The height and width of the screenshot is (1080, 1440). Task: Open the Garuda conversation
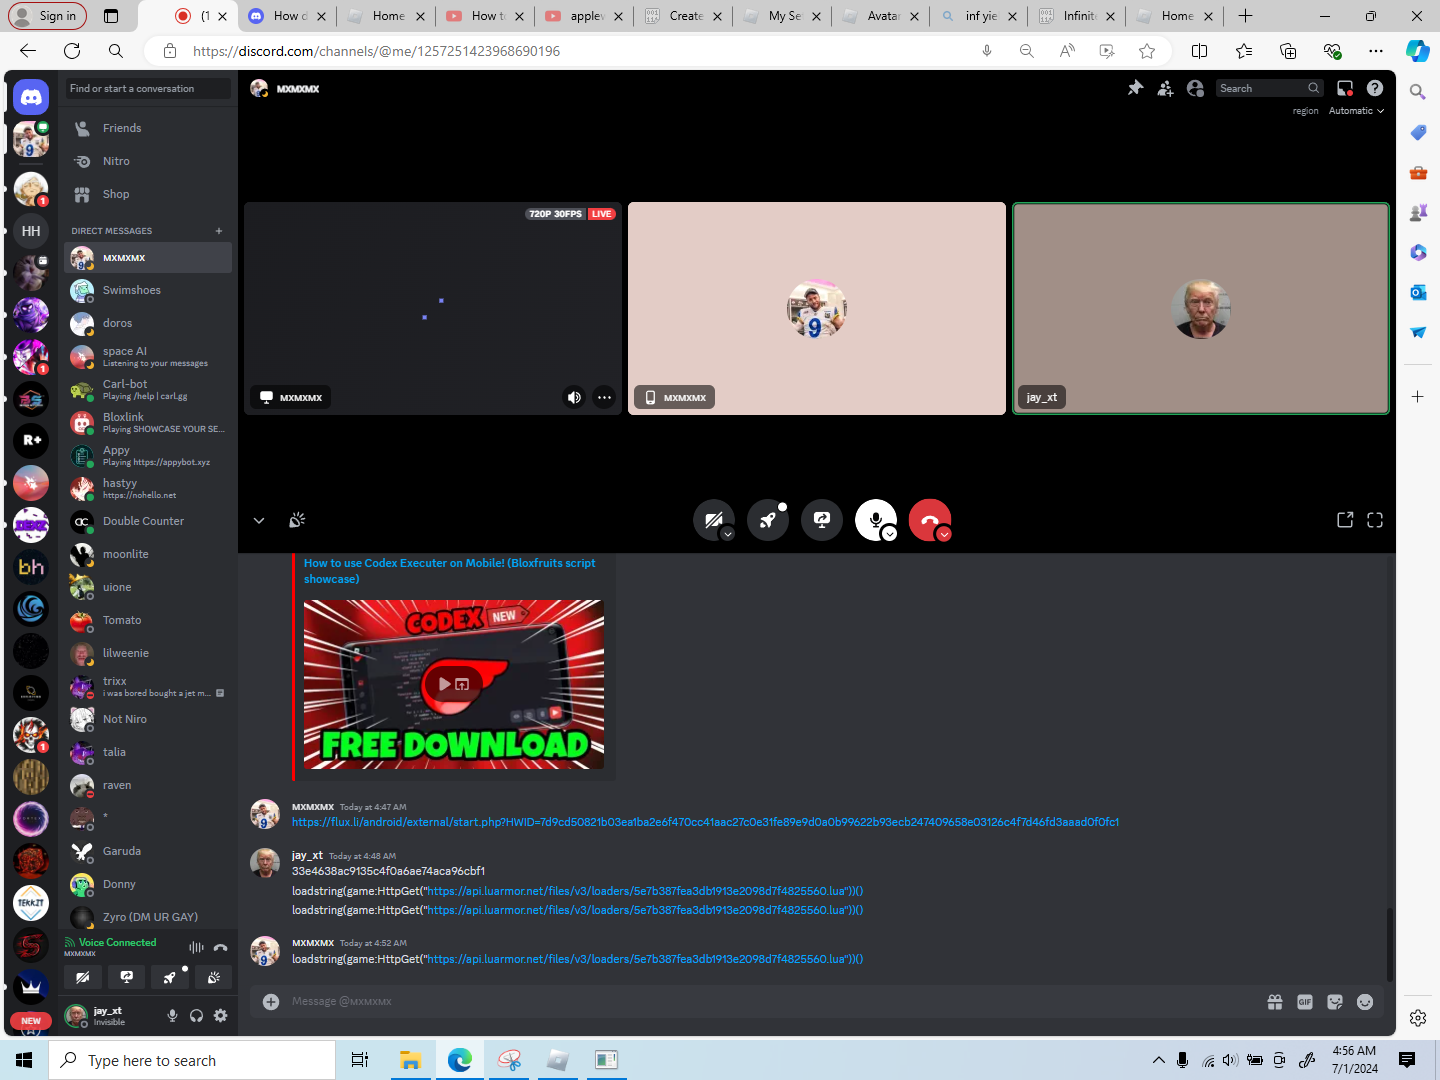pos(148,851)
